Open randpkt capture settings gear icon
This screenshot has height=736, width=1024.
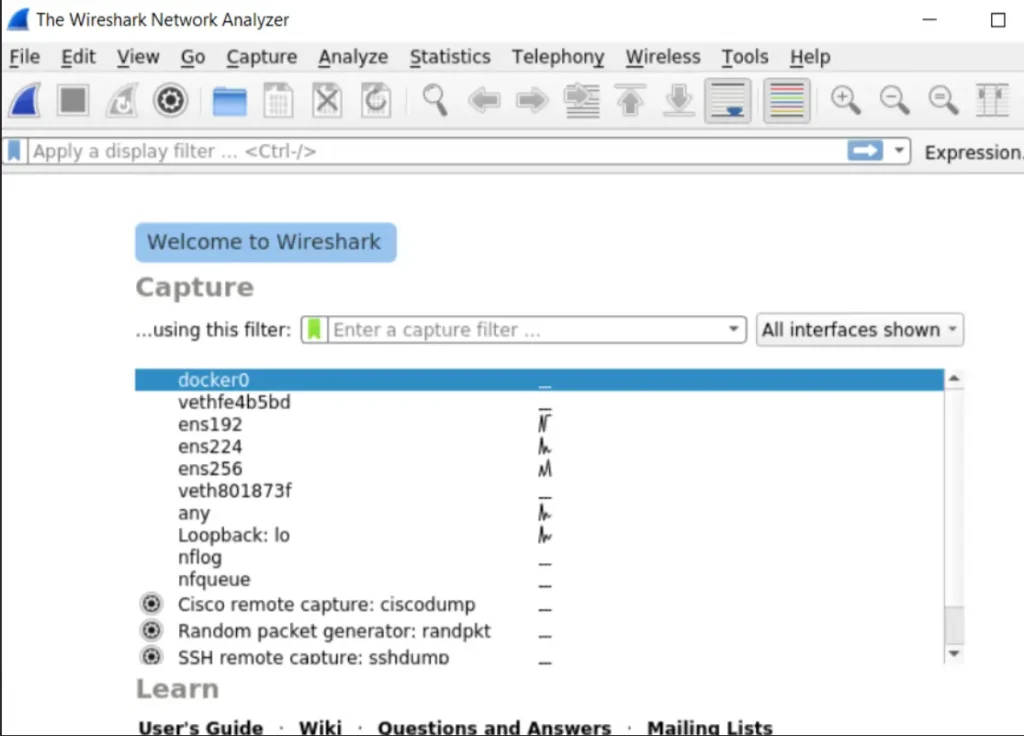[x=152, y=630]
